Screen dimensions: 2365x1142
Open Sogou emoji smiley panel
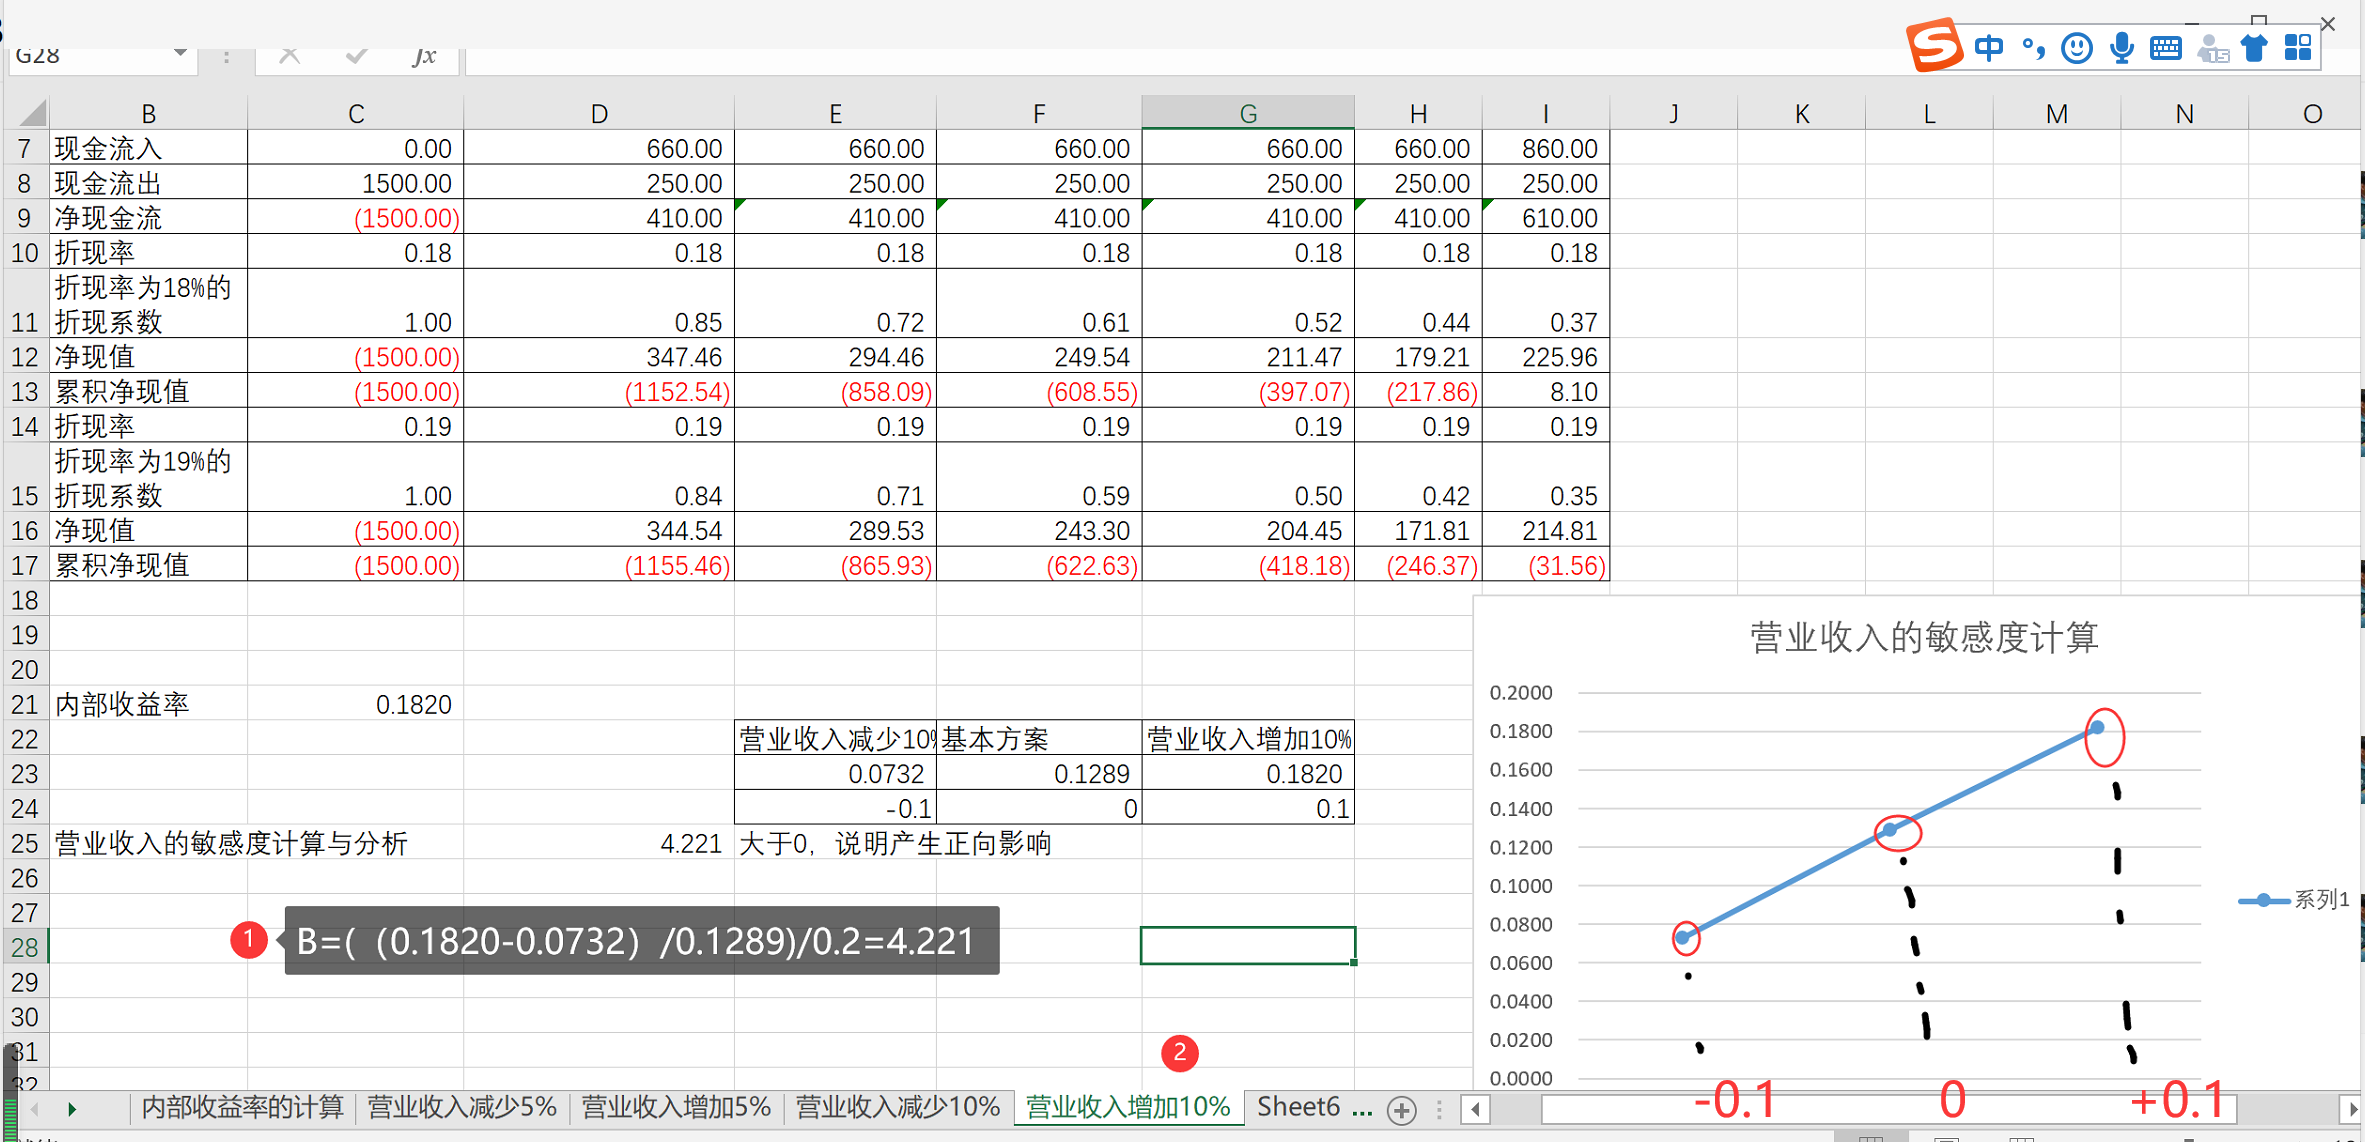coord(2076,48)
